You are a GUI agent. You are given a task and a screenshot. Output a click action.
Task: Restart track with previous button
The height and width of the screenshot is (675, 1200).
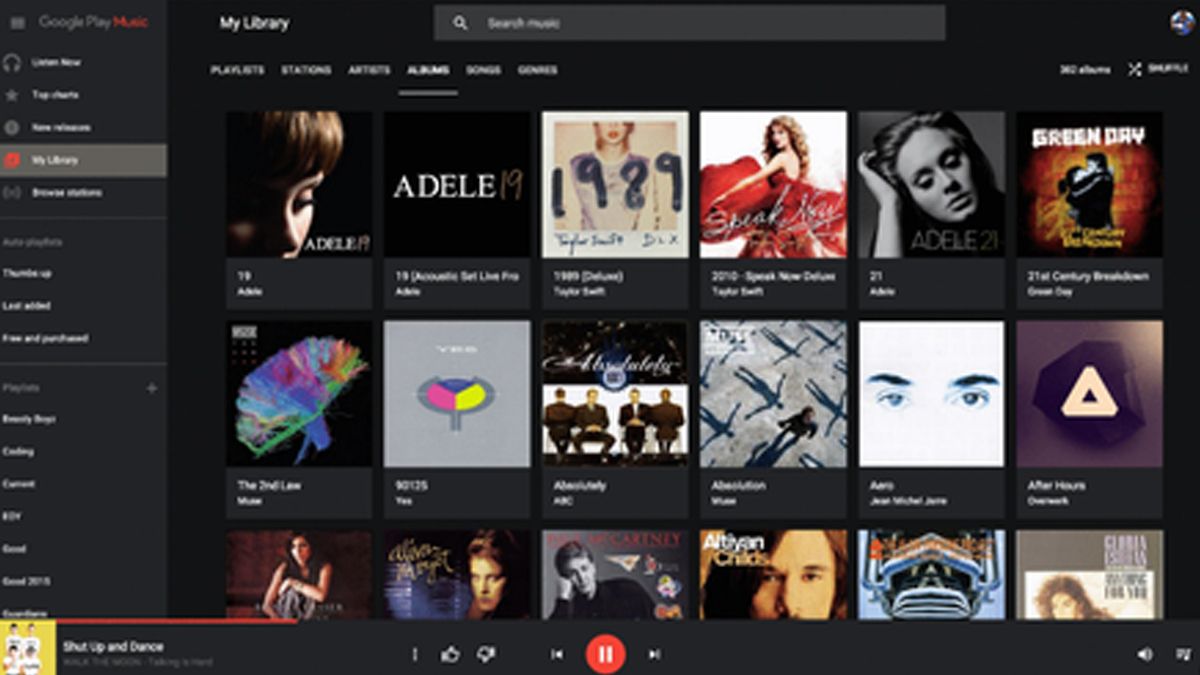tap(556, 651)
